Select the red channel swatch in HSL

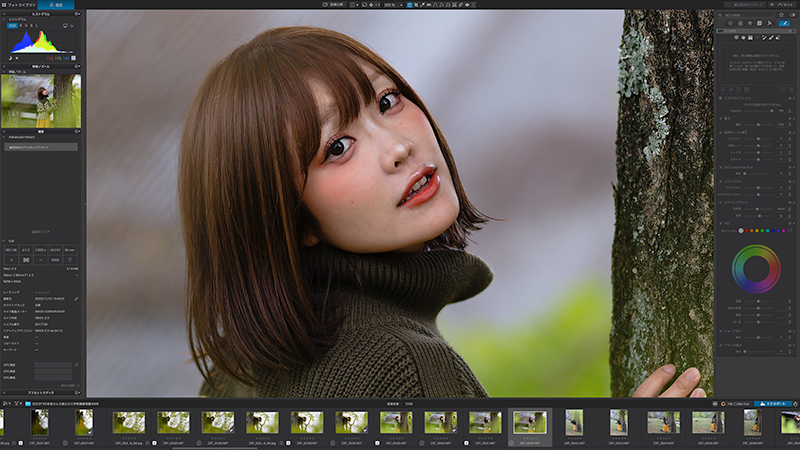point(746,231)
